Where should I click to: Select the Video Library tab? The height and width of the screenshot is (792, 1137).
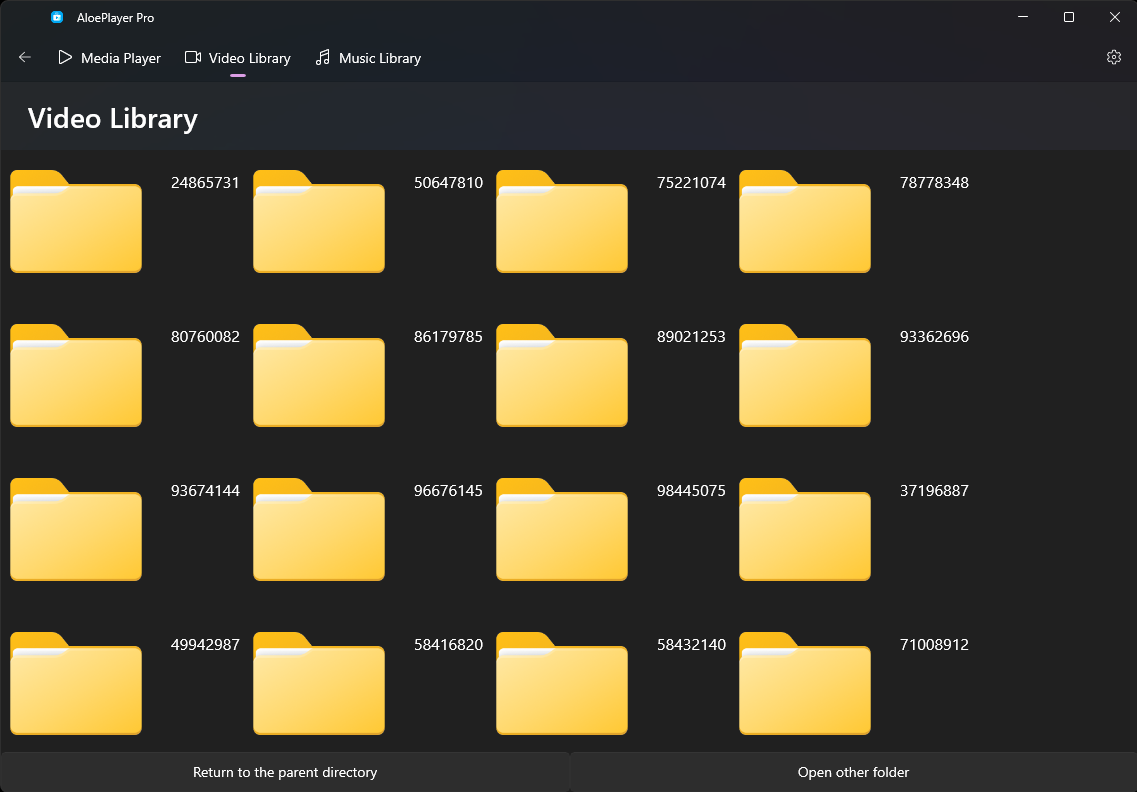click(x=238, y=58)
